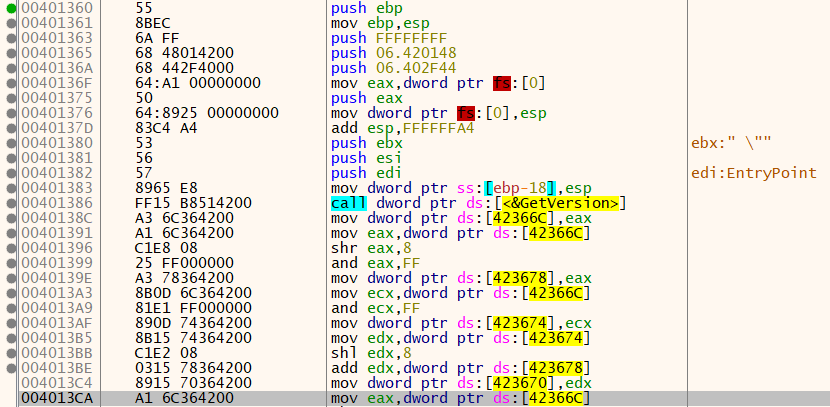830x407 pixels.
Task: Select the instruction add esp,FFFFFFA4
Action: coord(402,128)
